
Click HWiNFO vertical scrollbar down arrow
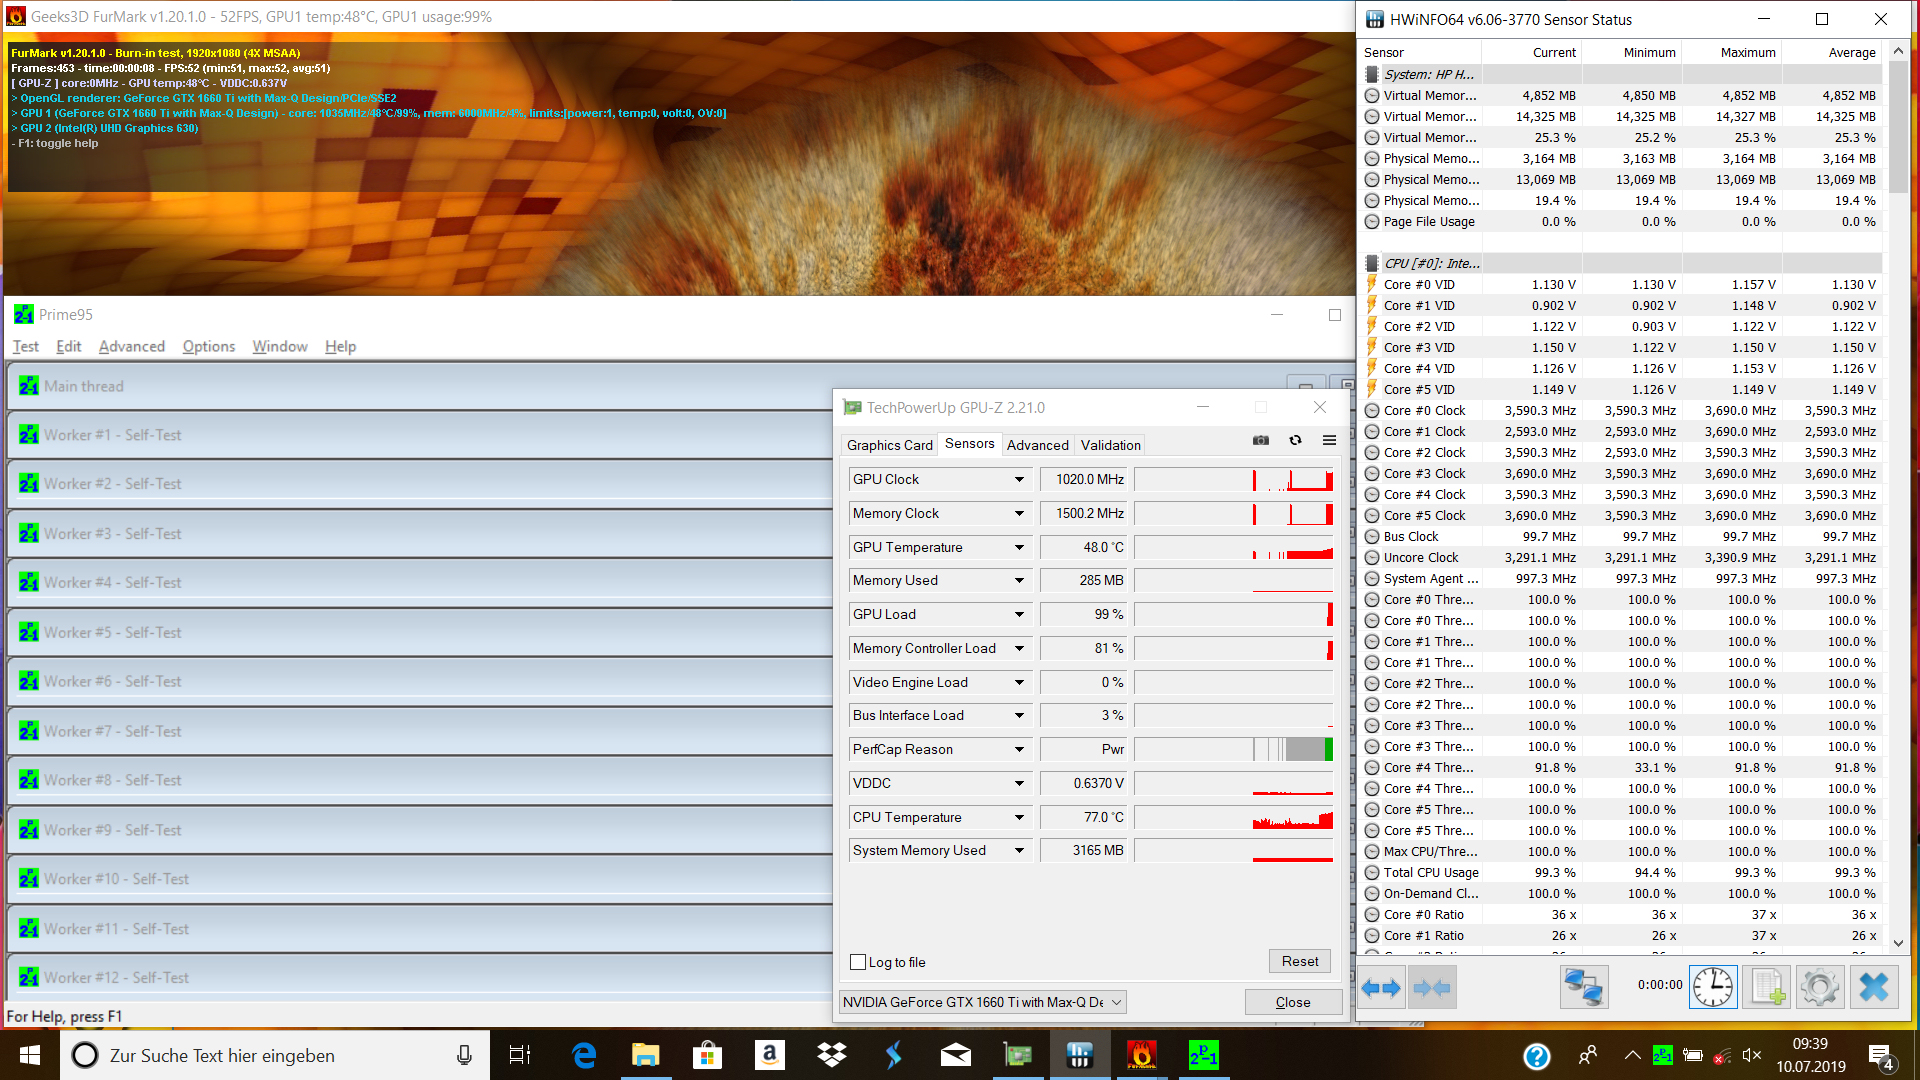[1898, 942]
